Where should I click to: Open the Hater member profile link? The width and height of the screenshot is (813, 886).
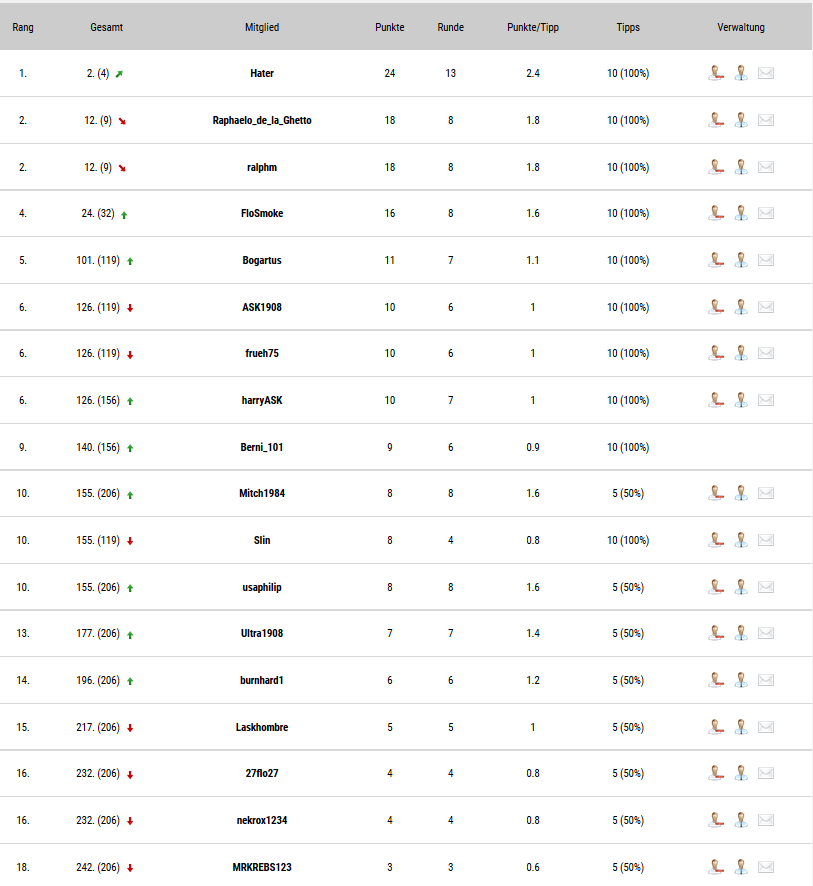point(262,73)
